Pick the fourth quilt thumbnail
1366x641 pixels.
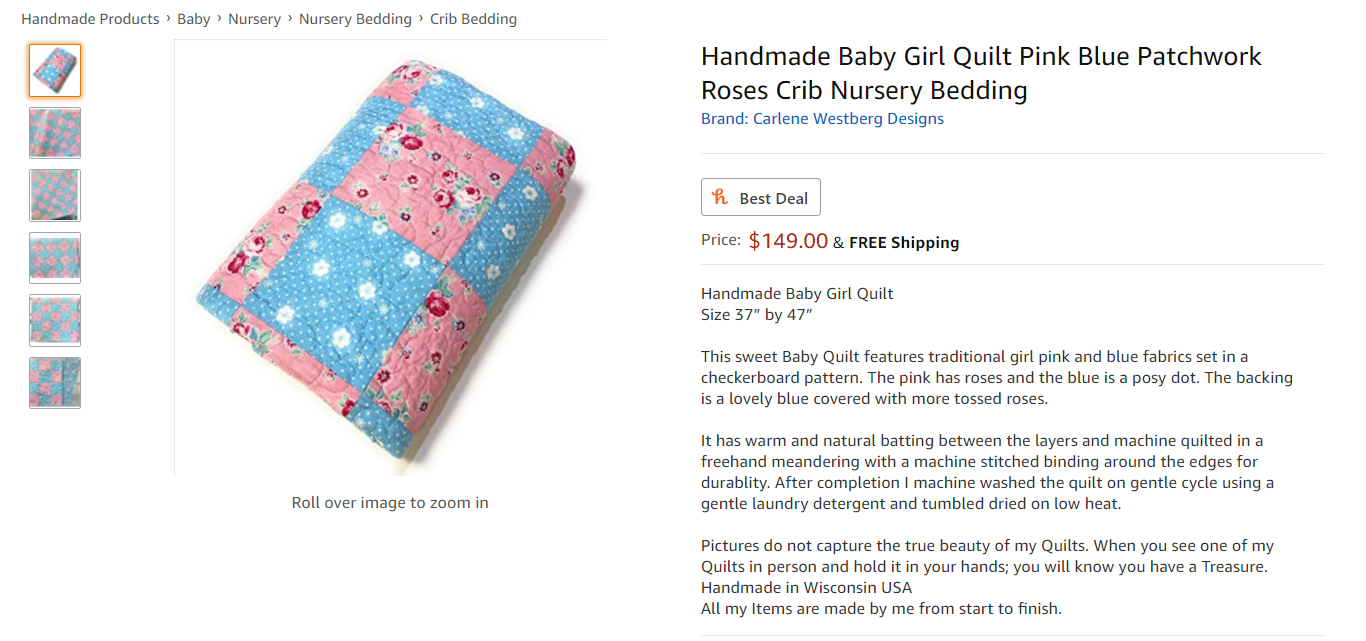(x=55, y=258)
